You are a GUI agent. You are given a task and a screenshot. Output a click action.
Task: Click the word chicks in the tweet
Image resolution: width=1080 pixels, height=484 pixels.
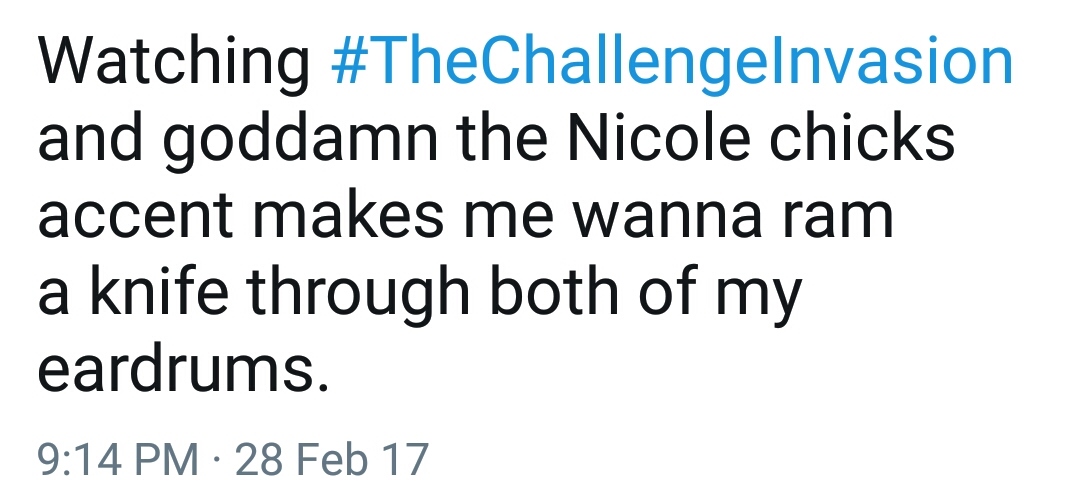[x=862, y=138]
